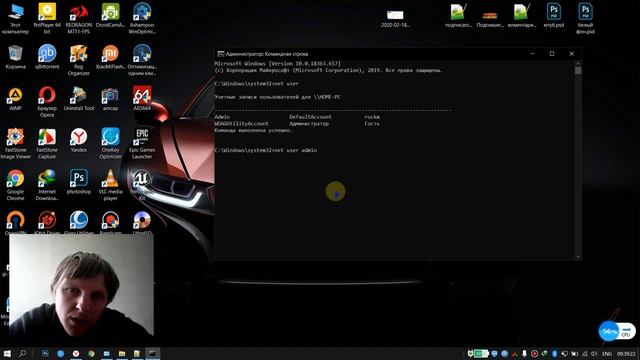Click the qBittorrent desktop shortcut
The image size is (640, 360).
(47, 57)
